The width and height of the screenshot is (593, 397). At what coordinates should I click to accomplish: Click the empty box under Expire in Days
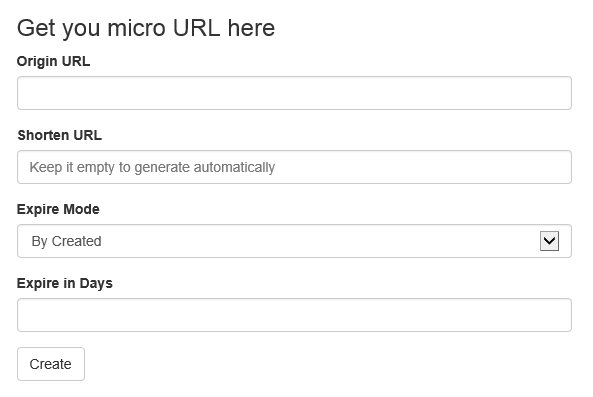point(294,315)
